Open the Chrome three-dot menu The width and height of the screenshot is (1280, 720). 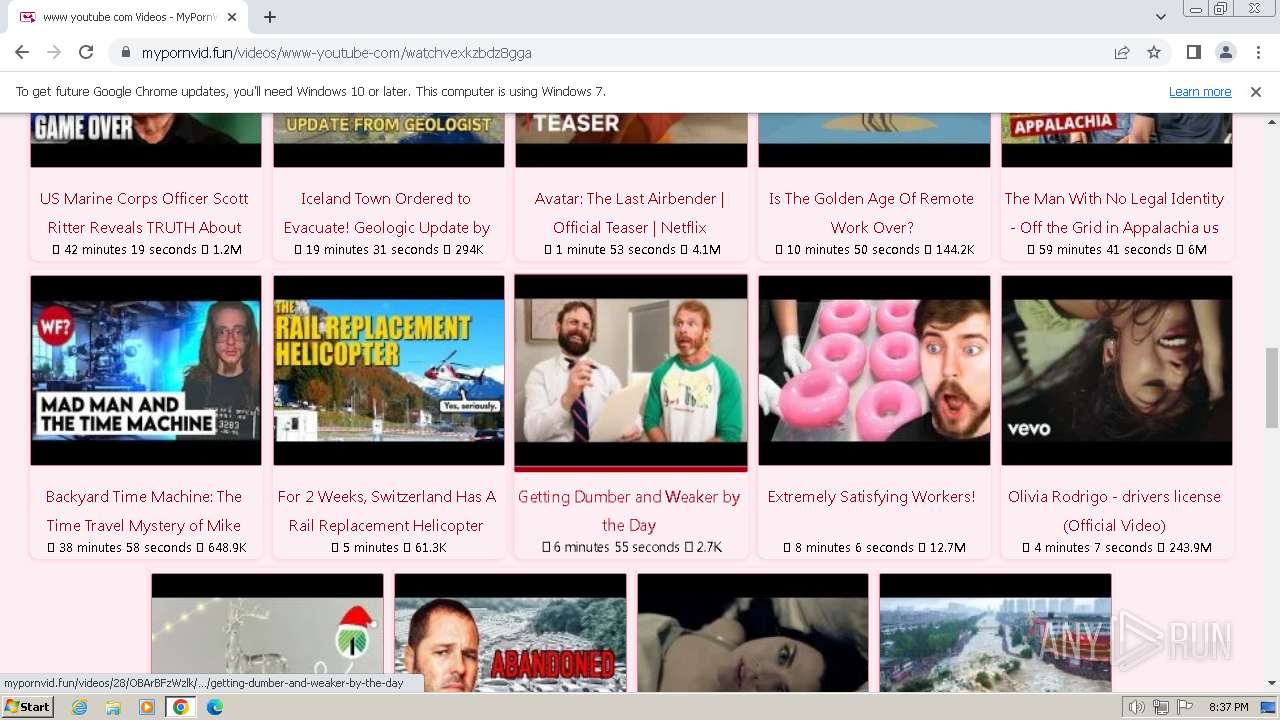tap(1258, 52)
